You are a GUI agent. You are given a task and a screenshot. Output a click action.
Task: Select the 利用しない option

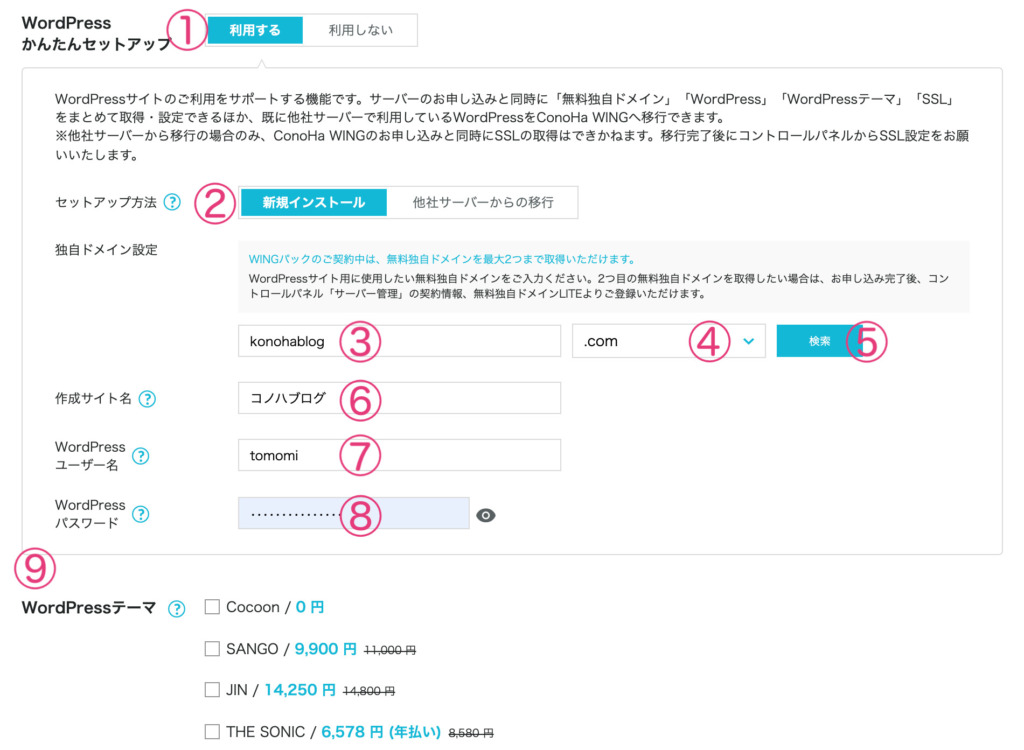pyautogui.click(x=360, y=30)
